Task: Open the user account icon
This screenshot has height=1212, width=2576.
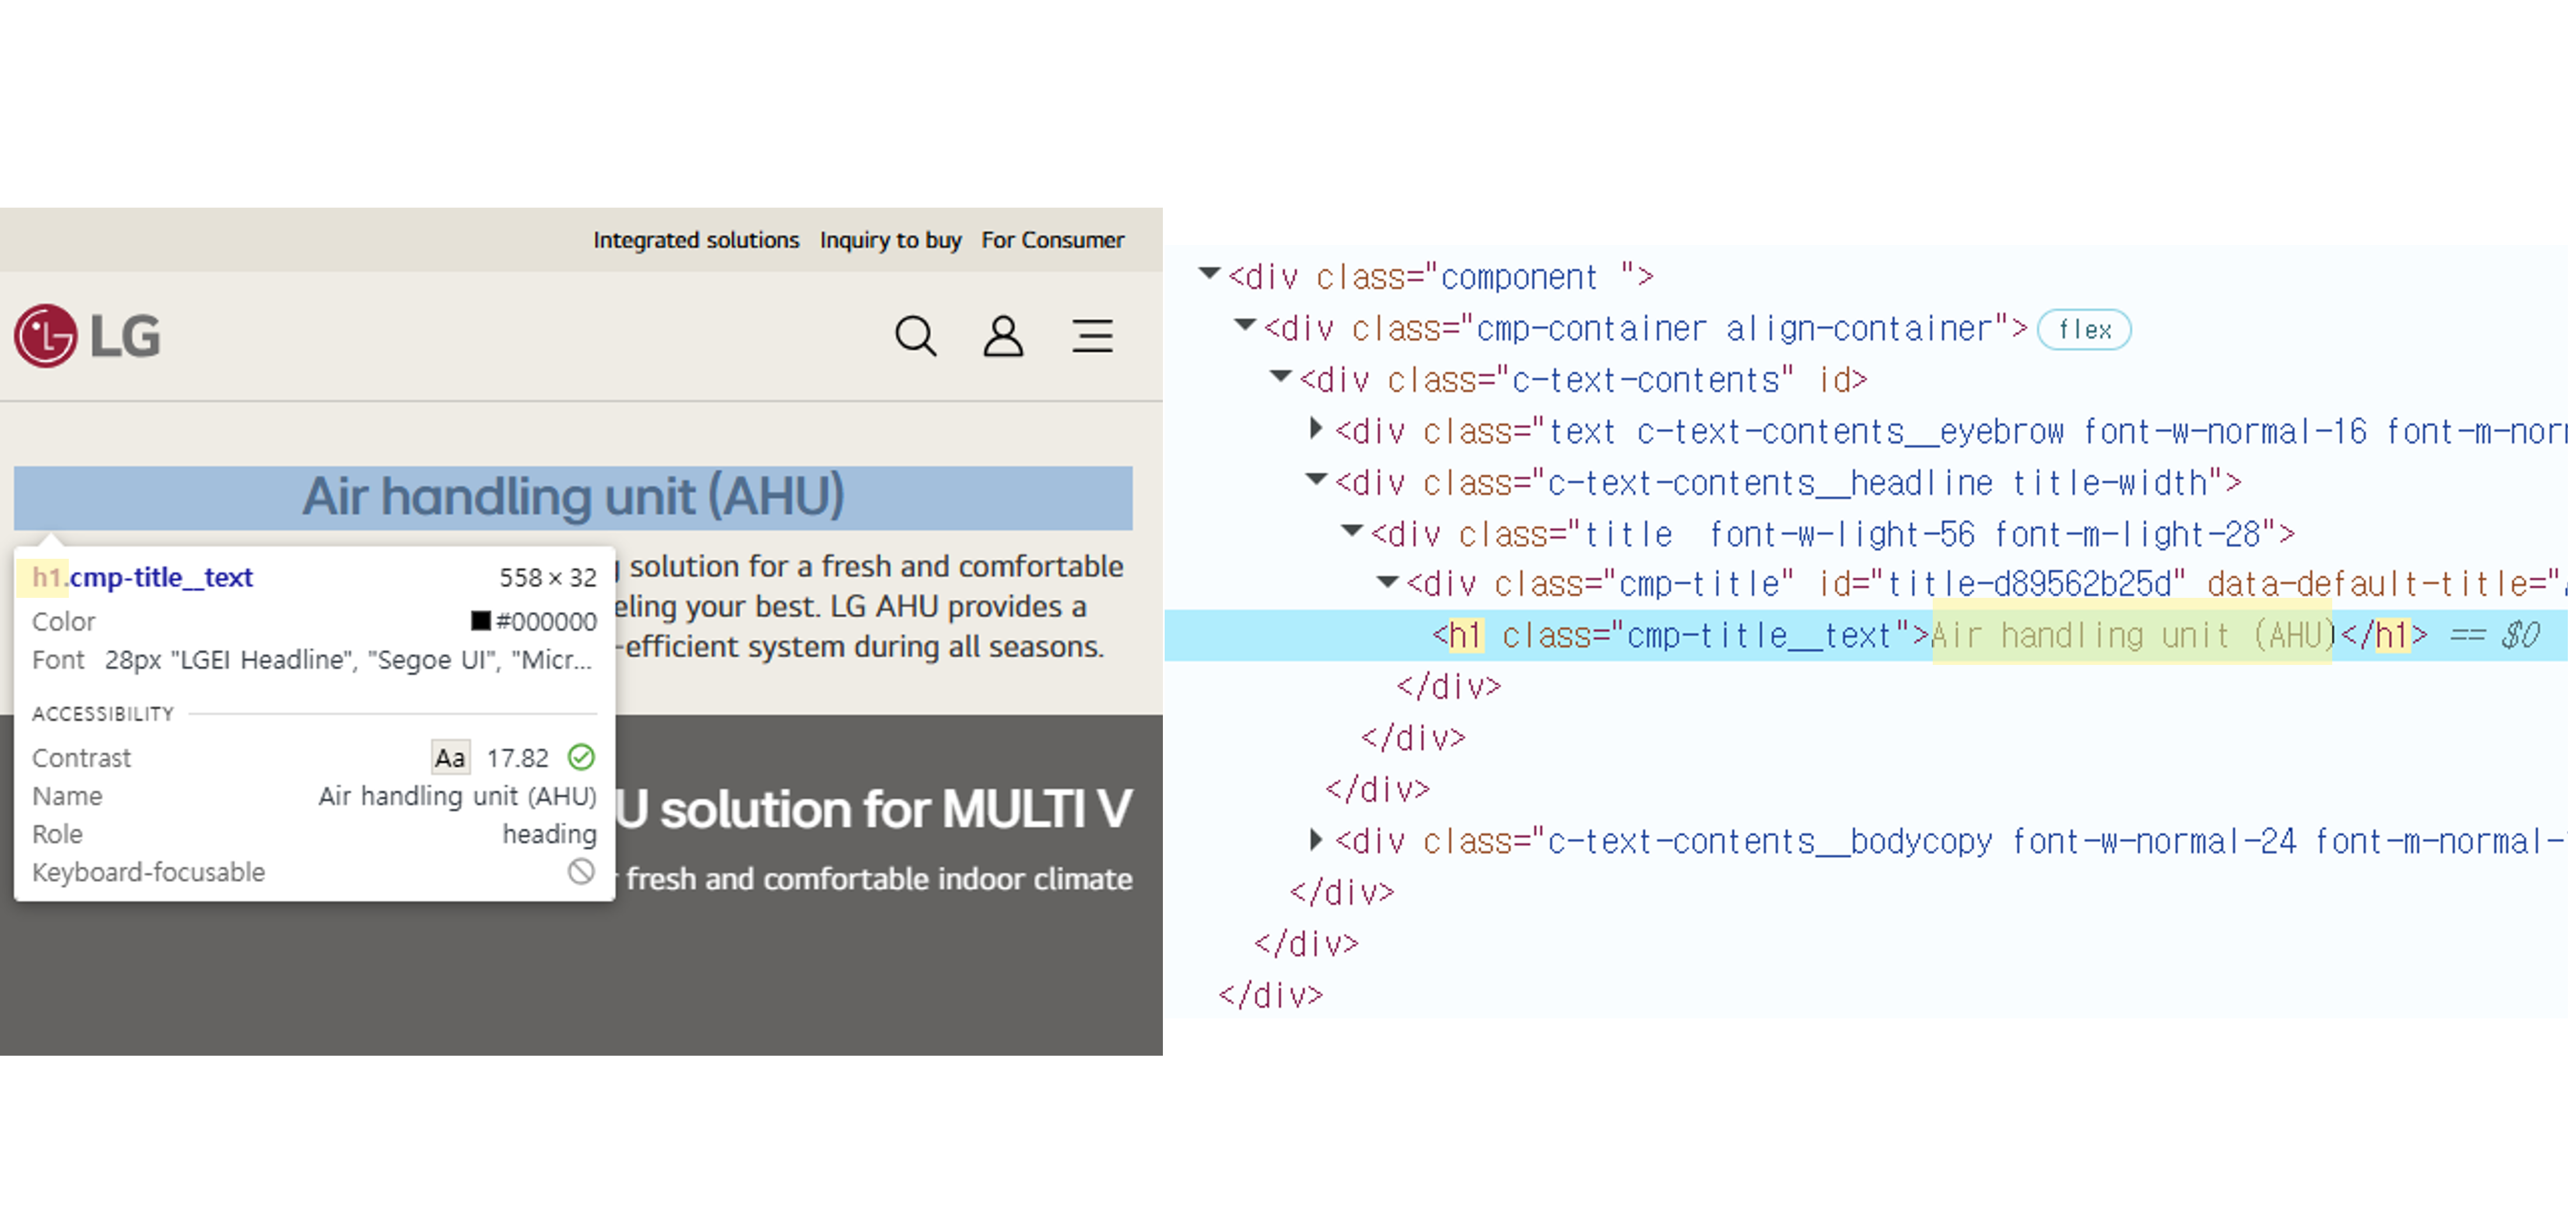Action: (1003, 336)
